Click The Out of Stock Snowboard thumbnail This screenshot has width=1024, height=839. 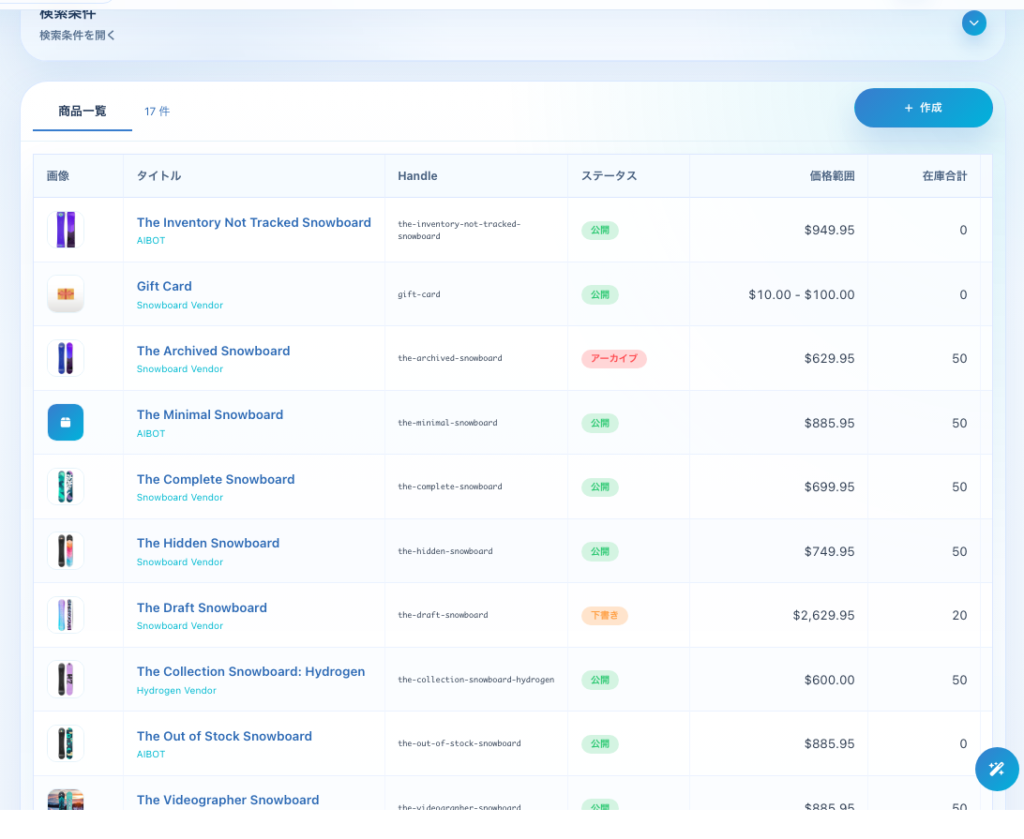[x=65, y=744]
